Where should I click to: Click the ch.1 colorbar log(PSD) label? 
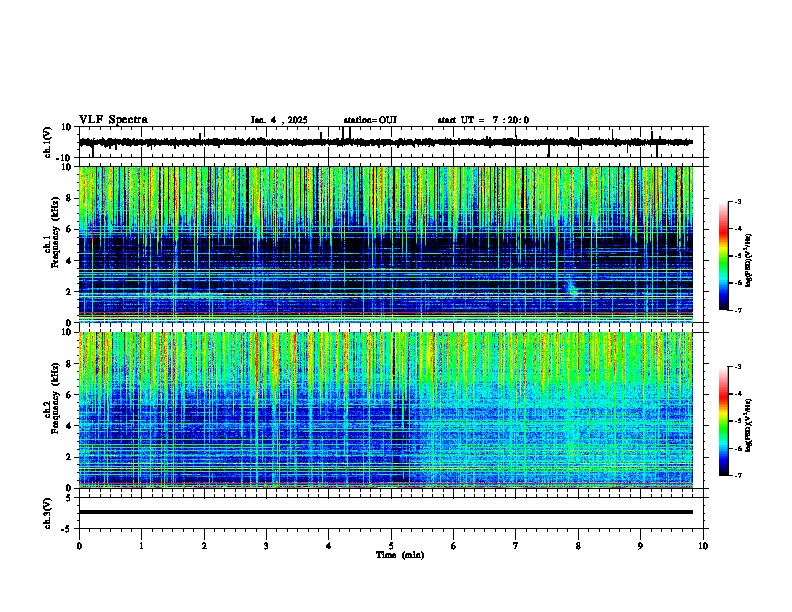tap(749, 261)
